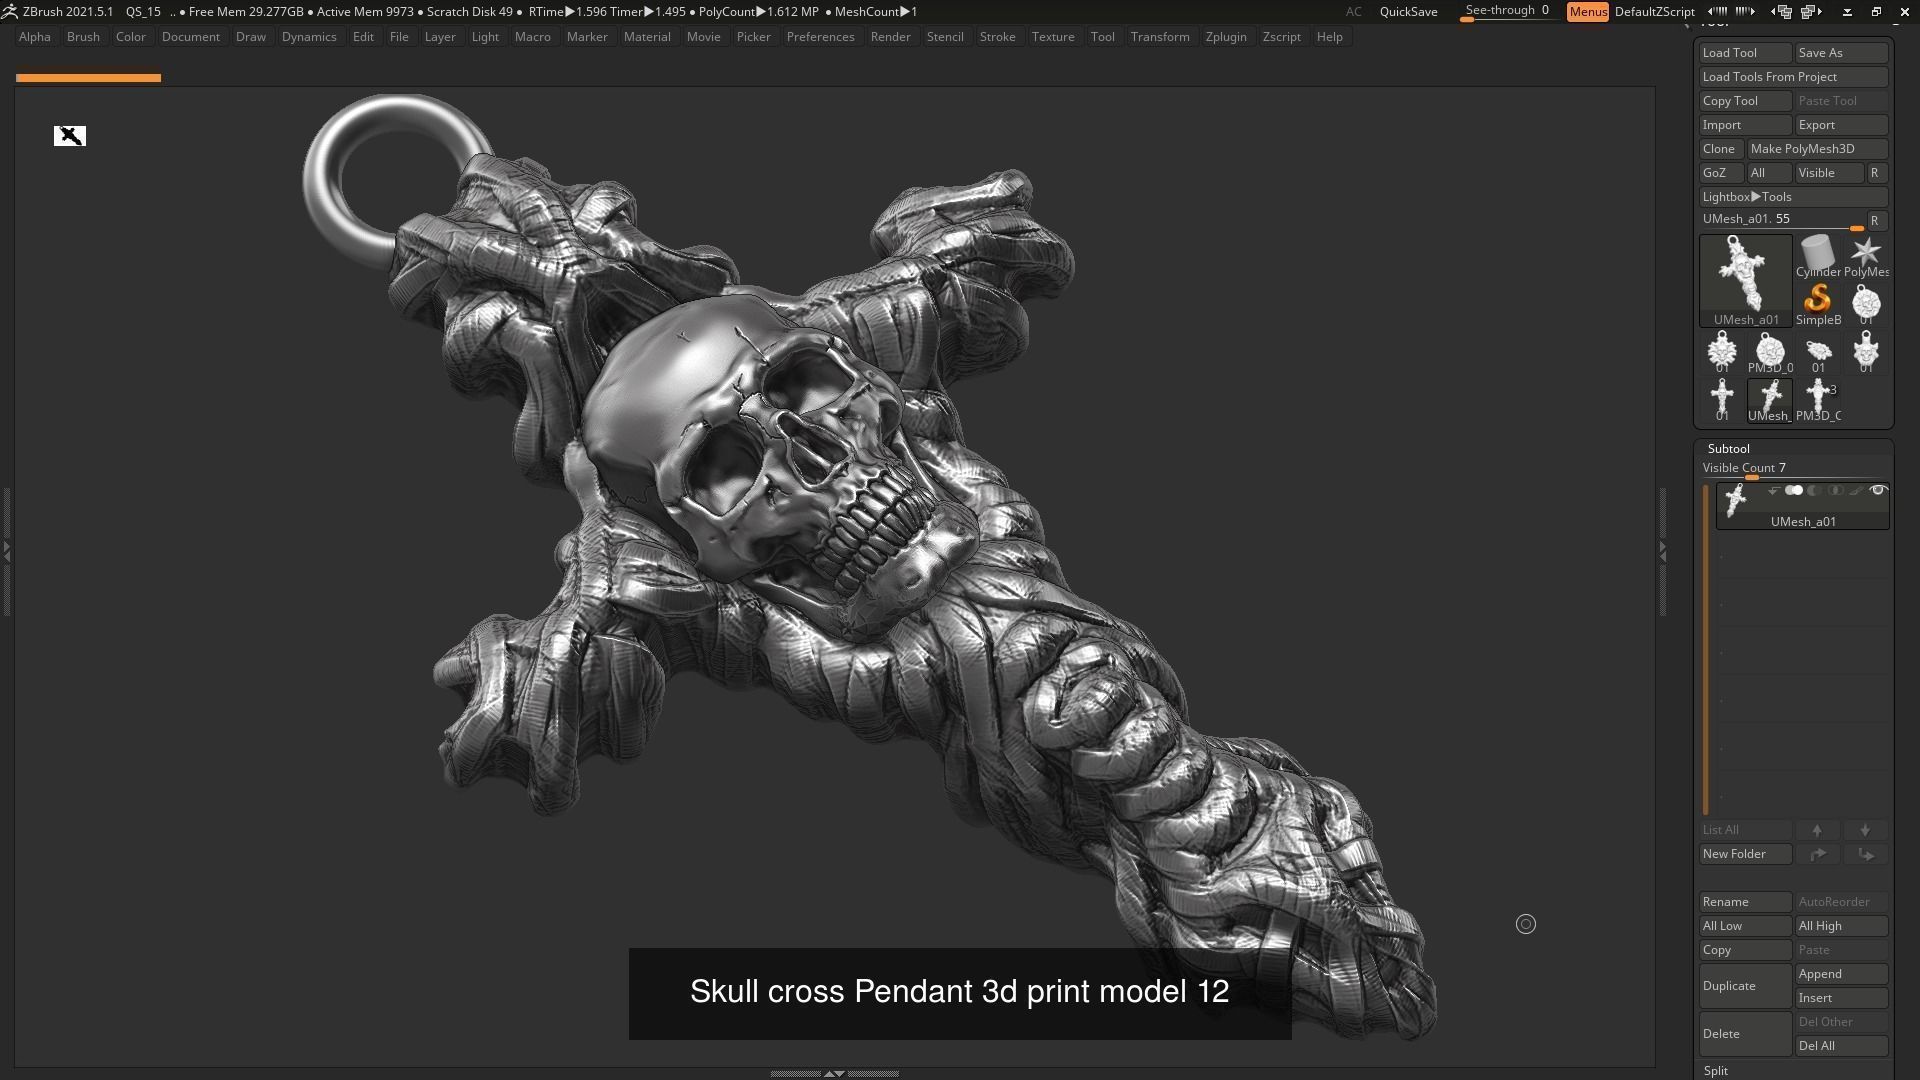The image size is (1920, 1080).
Task: Toggle UMesh_a01 subtraction boolean mode
Action: pos(1814,491)
